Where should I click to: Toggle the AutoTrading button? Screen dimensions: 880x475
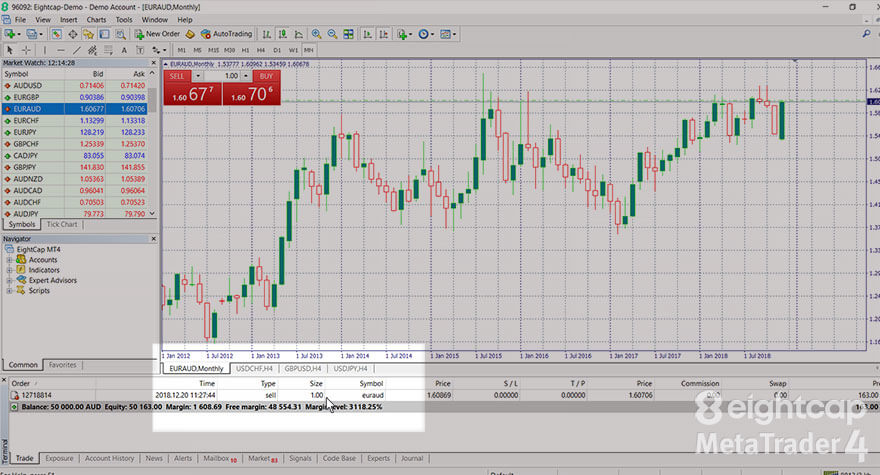pyautogui.click(x=226, y=34)
